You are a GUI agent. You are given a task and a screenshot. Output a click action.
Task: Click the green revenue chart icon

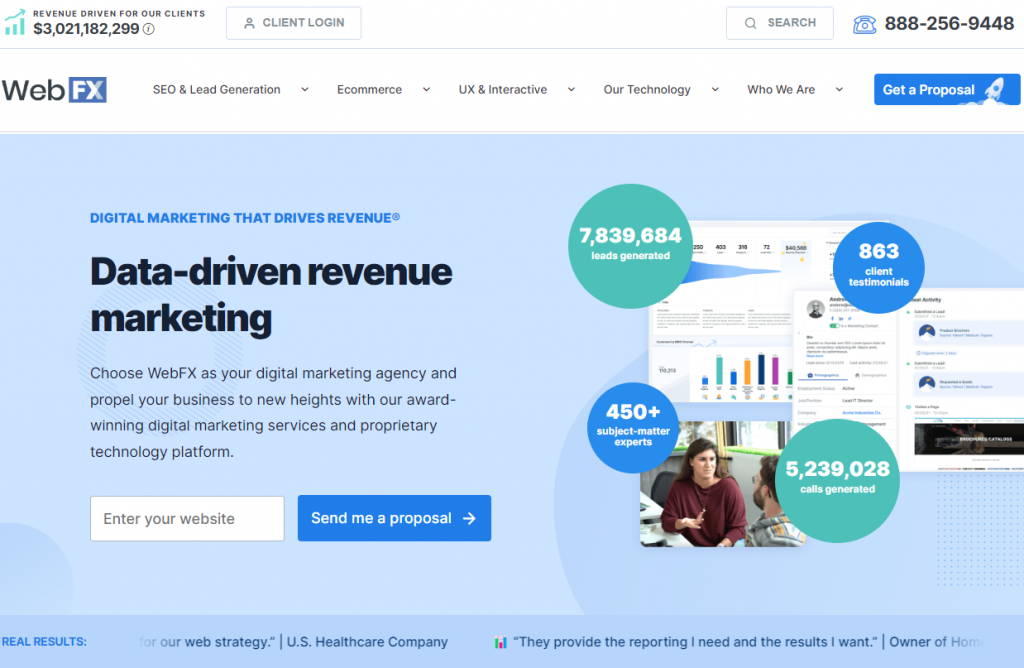coord(14,22)
